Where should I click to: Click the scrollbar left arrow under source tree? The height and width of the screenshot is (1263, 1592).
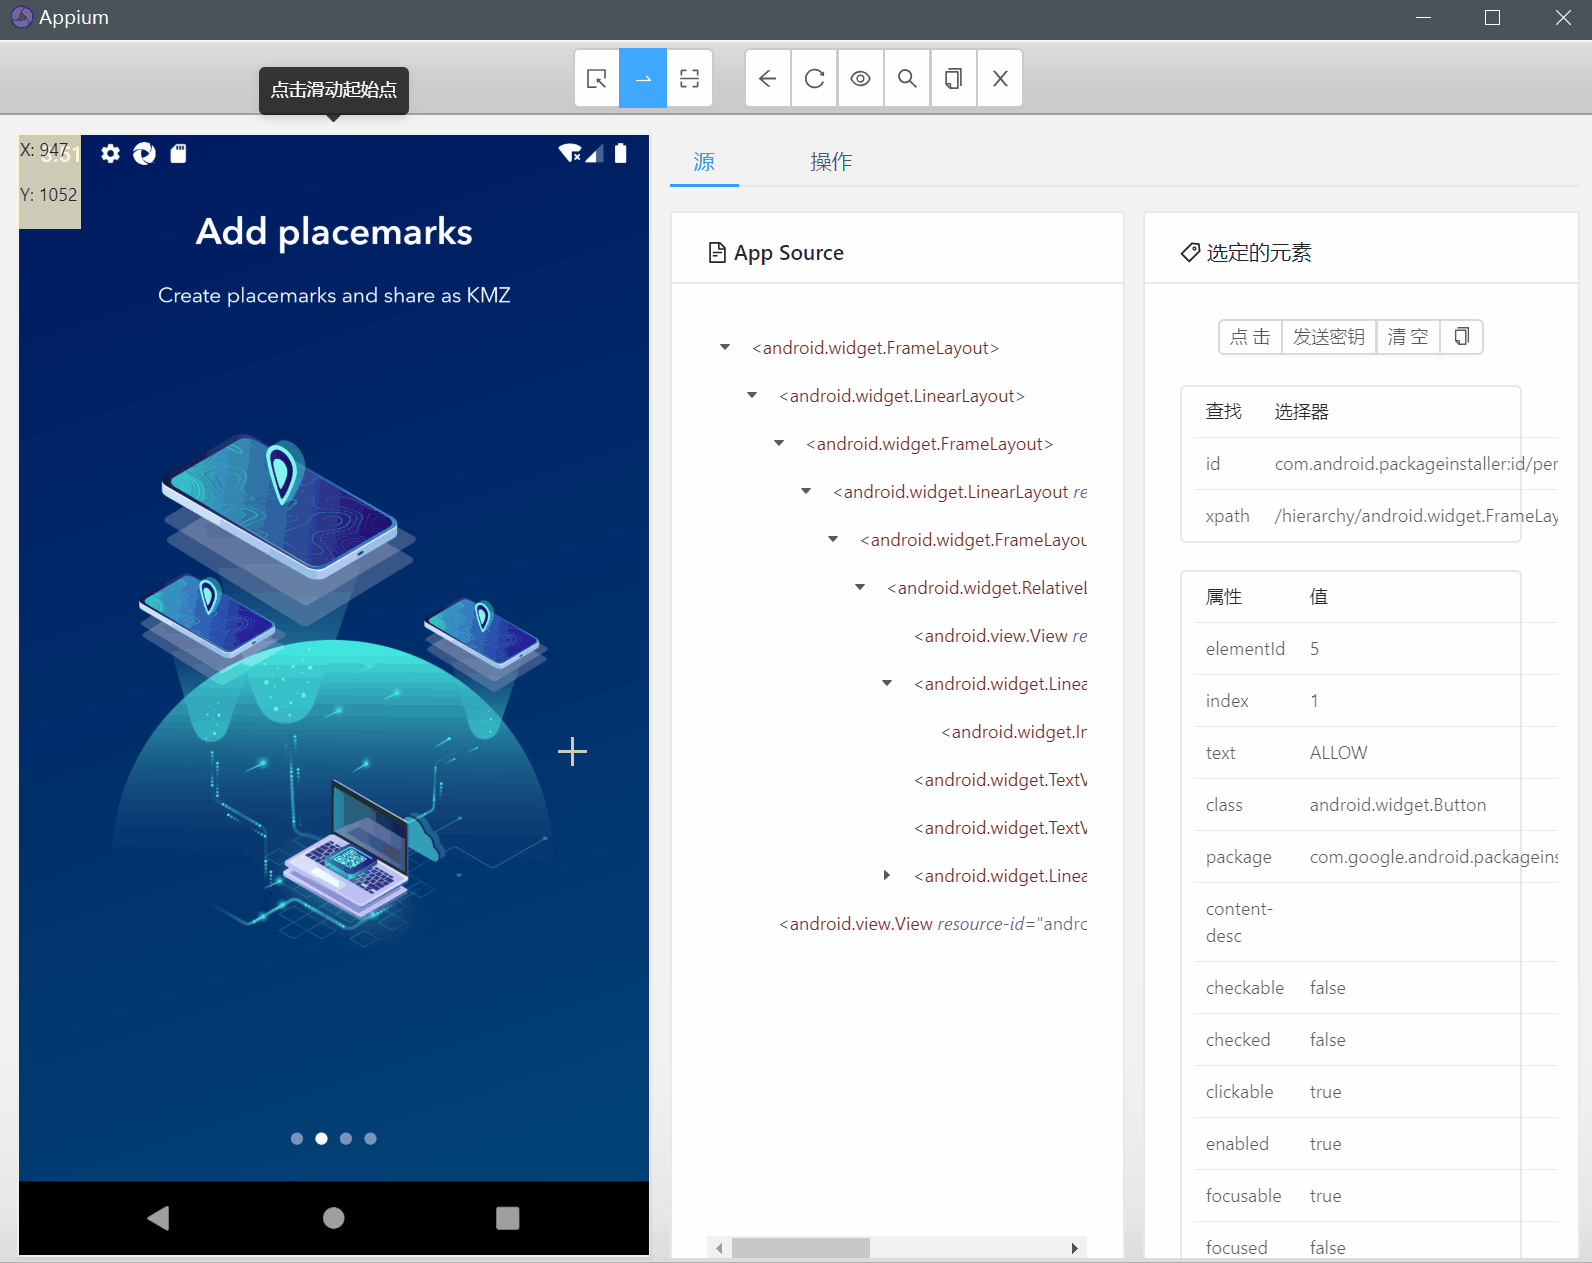[719, 1248]
